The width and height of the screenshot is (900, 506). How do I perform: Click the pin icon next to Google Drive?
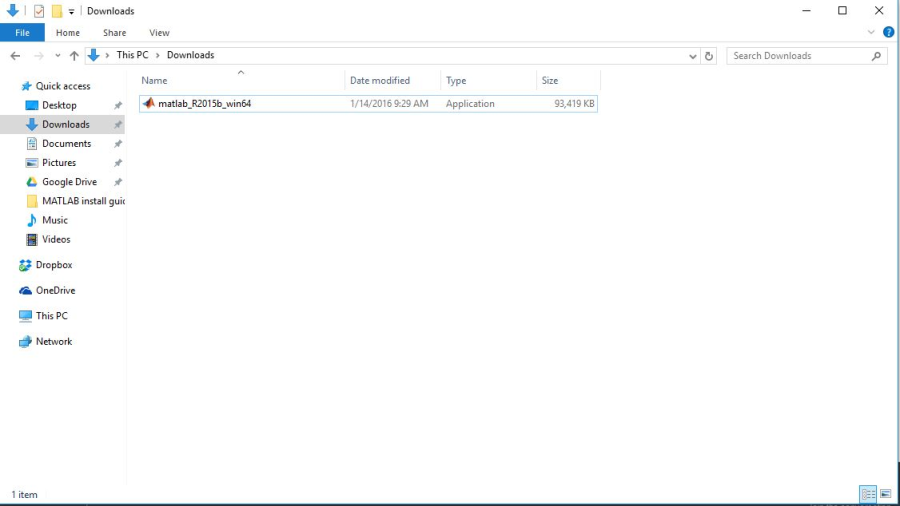click(118, 182)
